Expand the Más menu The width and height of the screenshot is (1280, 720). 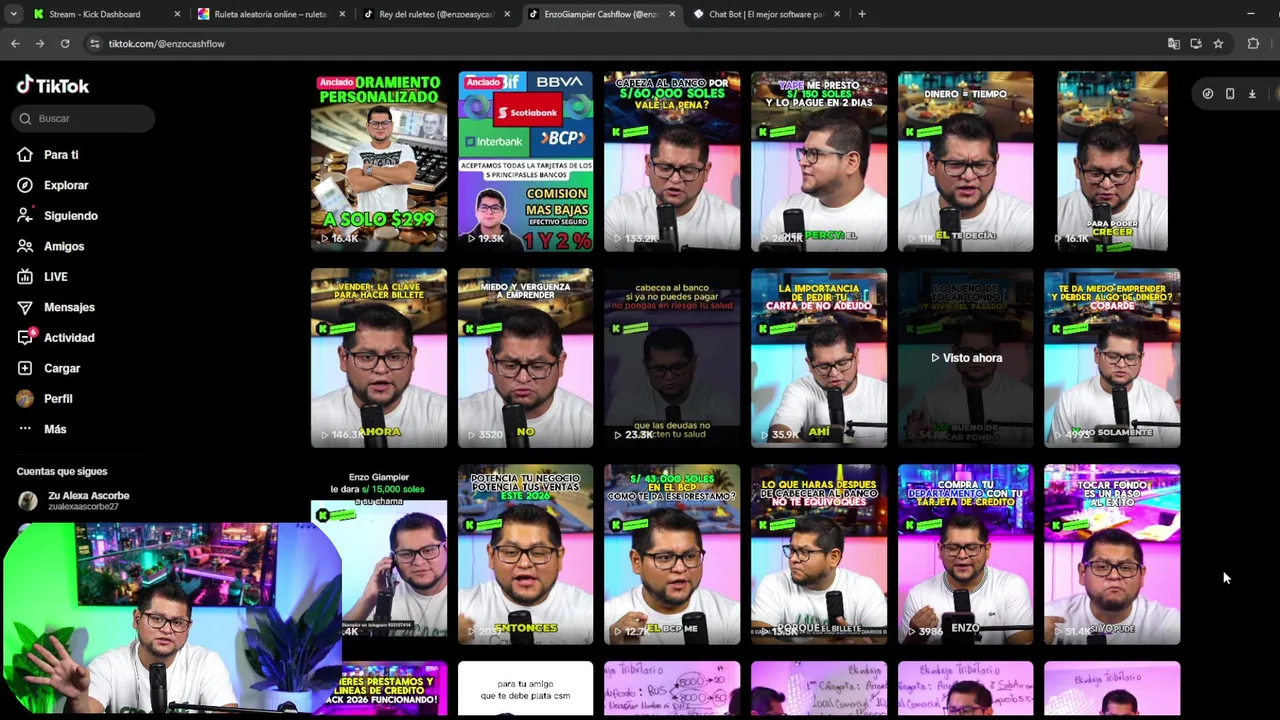coord(55,429)
